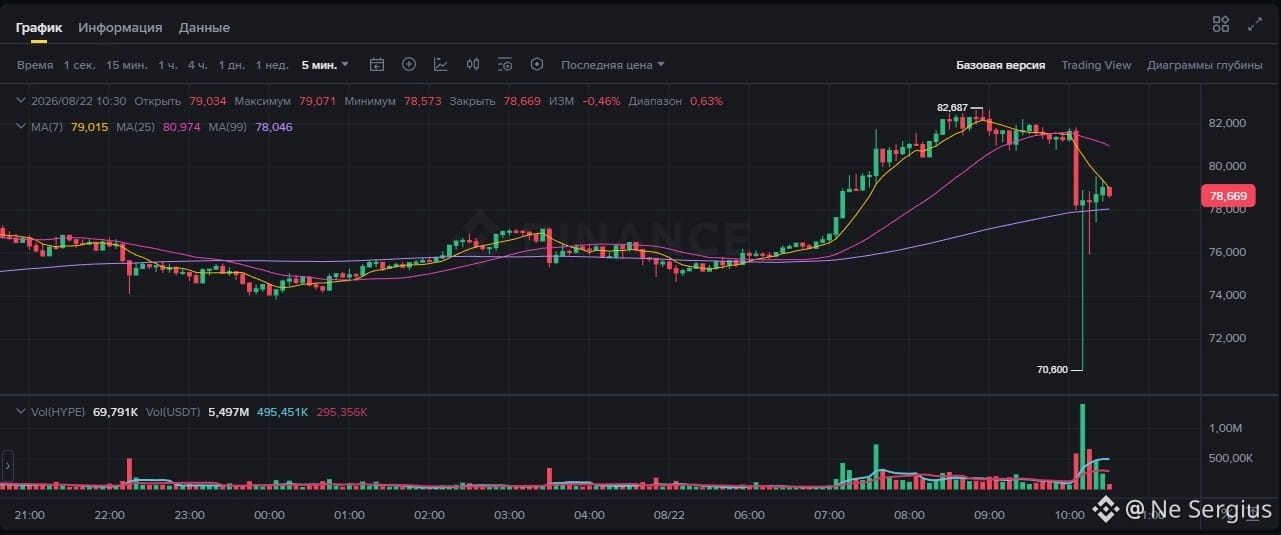Collapse the Vol(HYPE) indicator chevron

click(22, 411)
